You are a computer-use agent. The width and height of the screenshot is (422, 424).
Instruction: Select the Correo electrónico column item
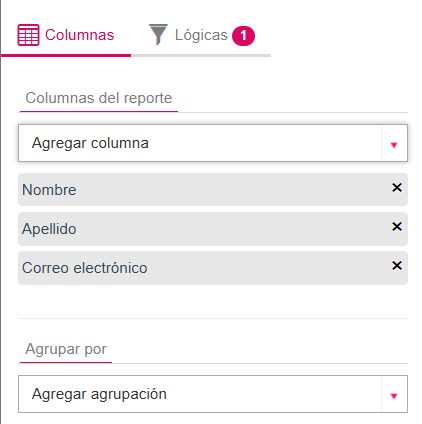click(x=213, y=268)
